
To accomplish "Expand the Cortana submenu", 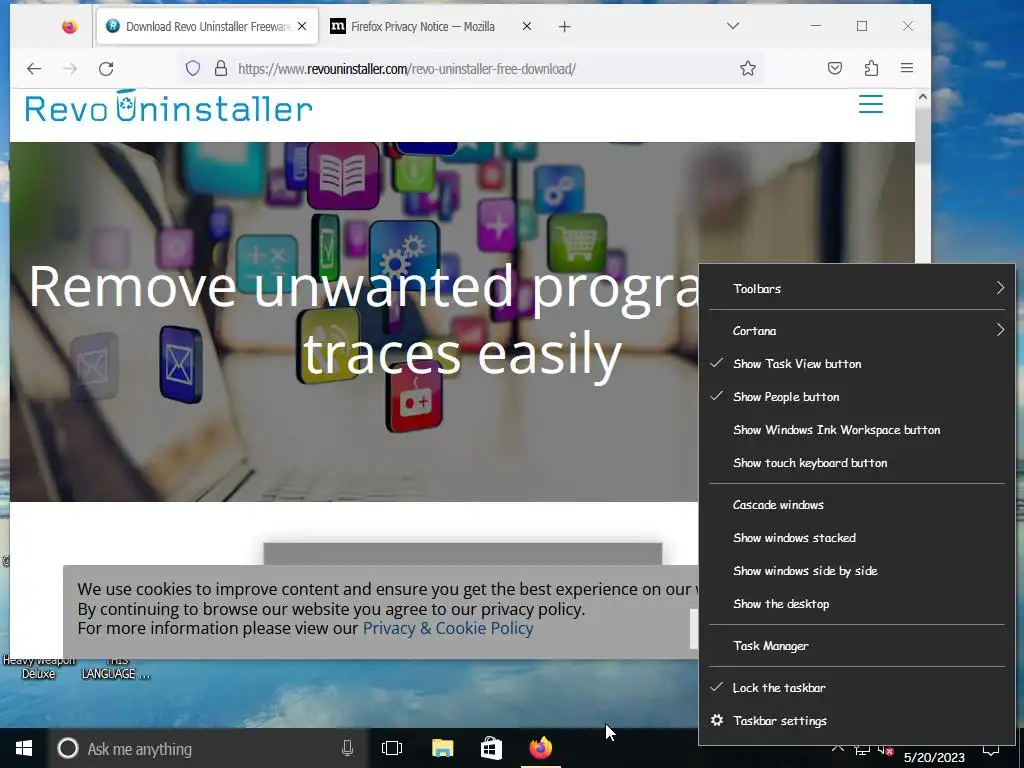I will [x=856, y=330].
